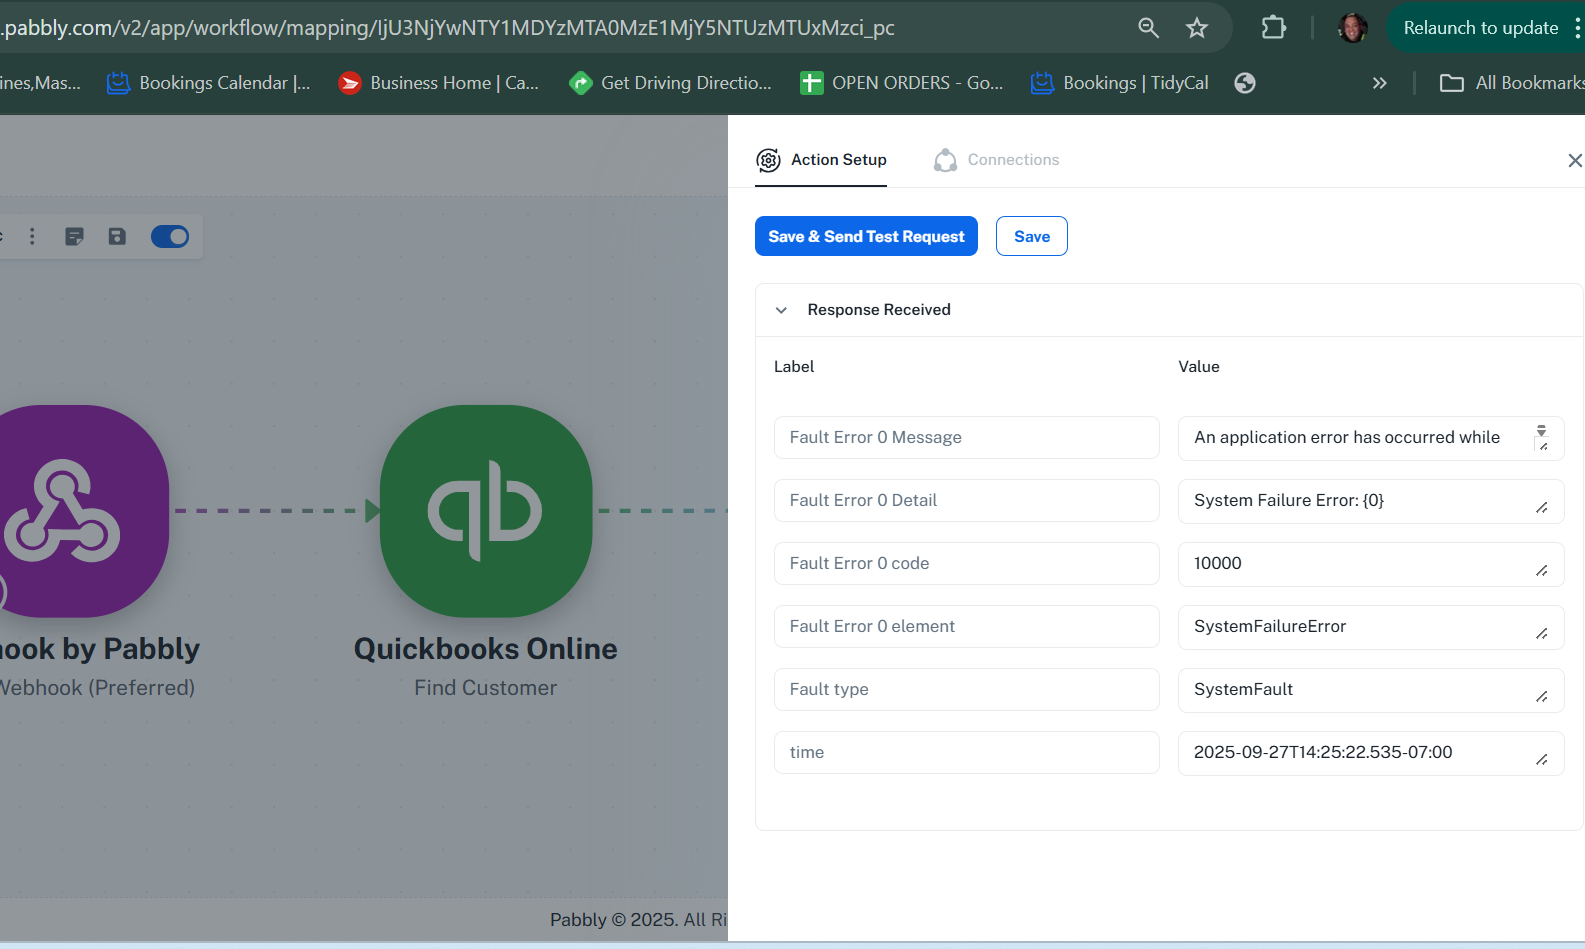Click Fault type label field
The height and width of the screenshot is (949, 1585).
point(966,689)
